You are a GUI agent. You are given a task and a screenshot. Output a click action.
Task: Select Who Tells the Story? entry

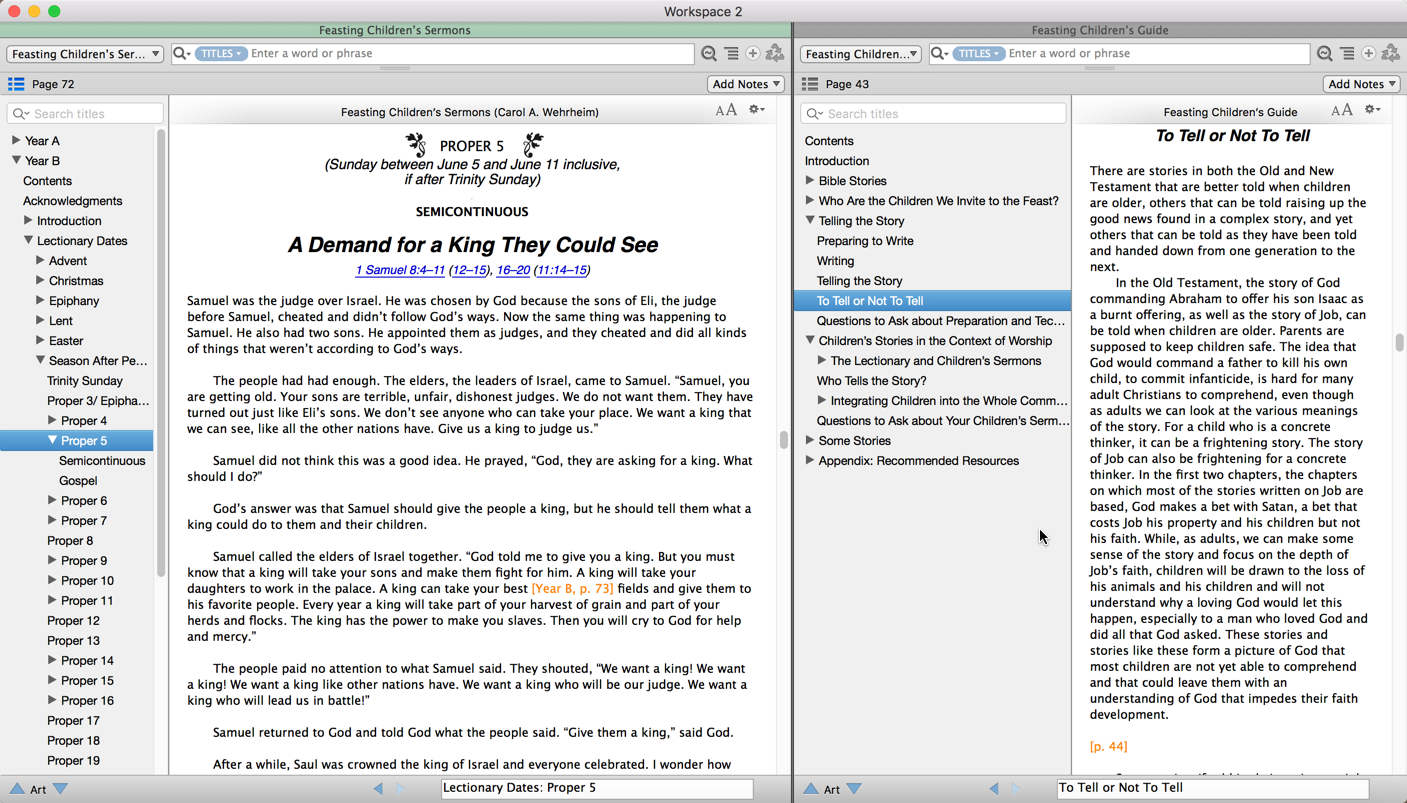[x=872, y=381]
